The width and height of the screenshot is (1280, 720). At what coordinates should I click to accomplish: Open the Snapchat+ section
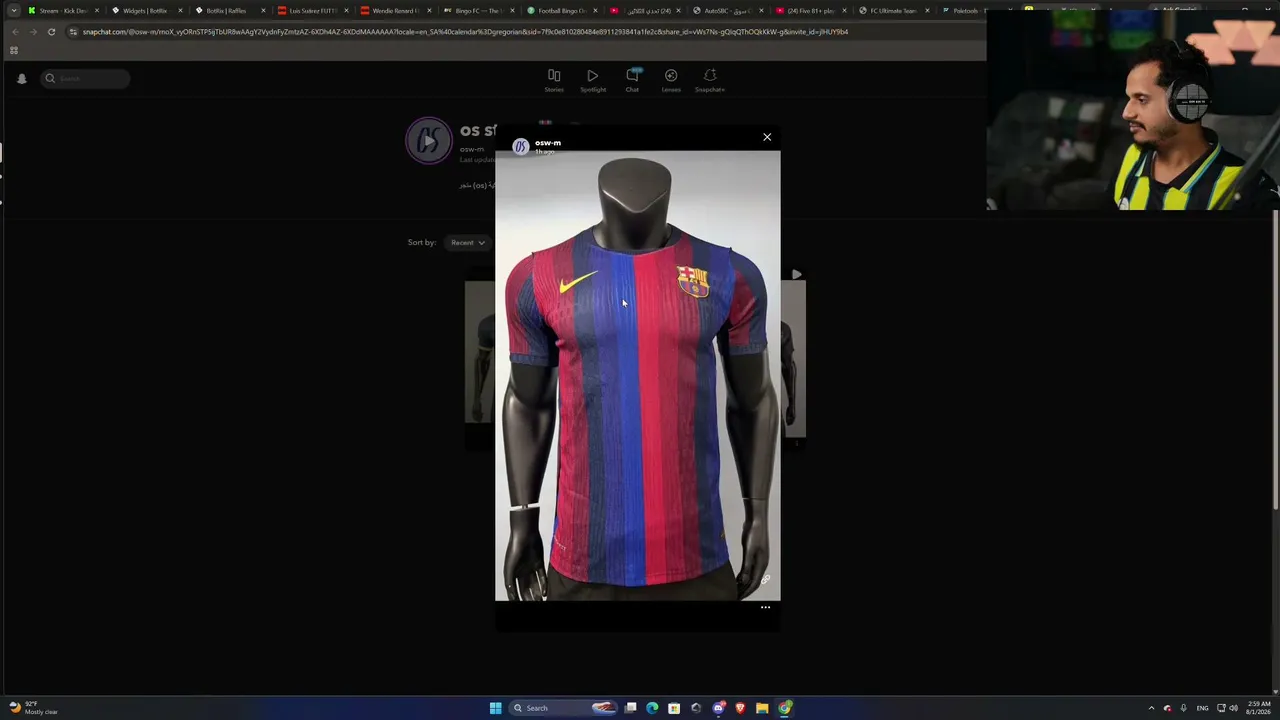710,80
